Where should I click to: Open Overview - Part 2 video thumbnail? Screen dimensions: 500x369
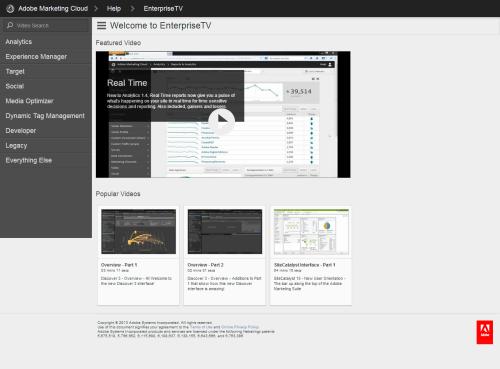click(225, 232)
